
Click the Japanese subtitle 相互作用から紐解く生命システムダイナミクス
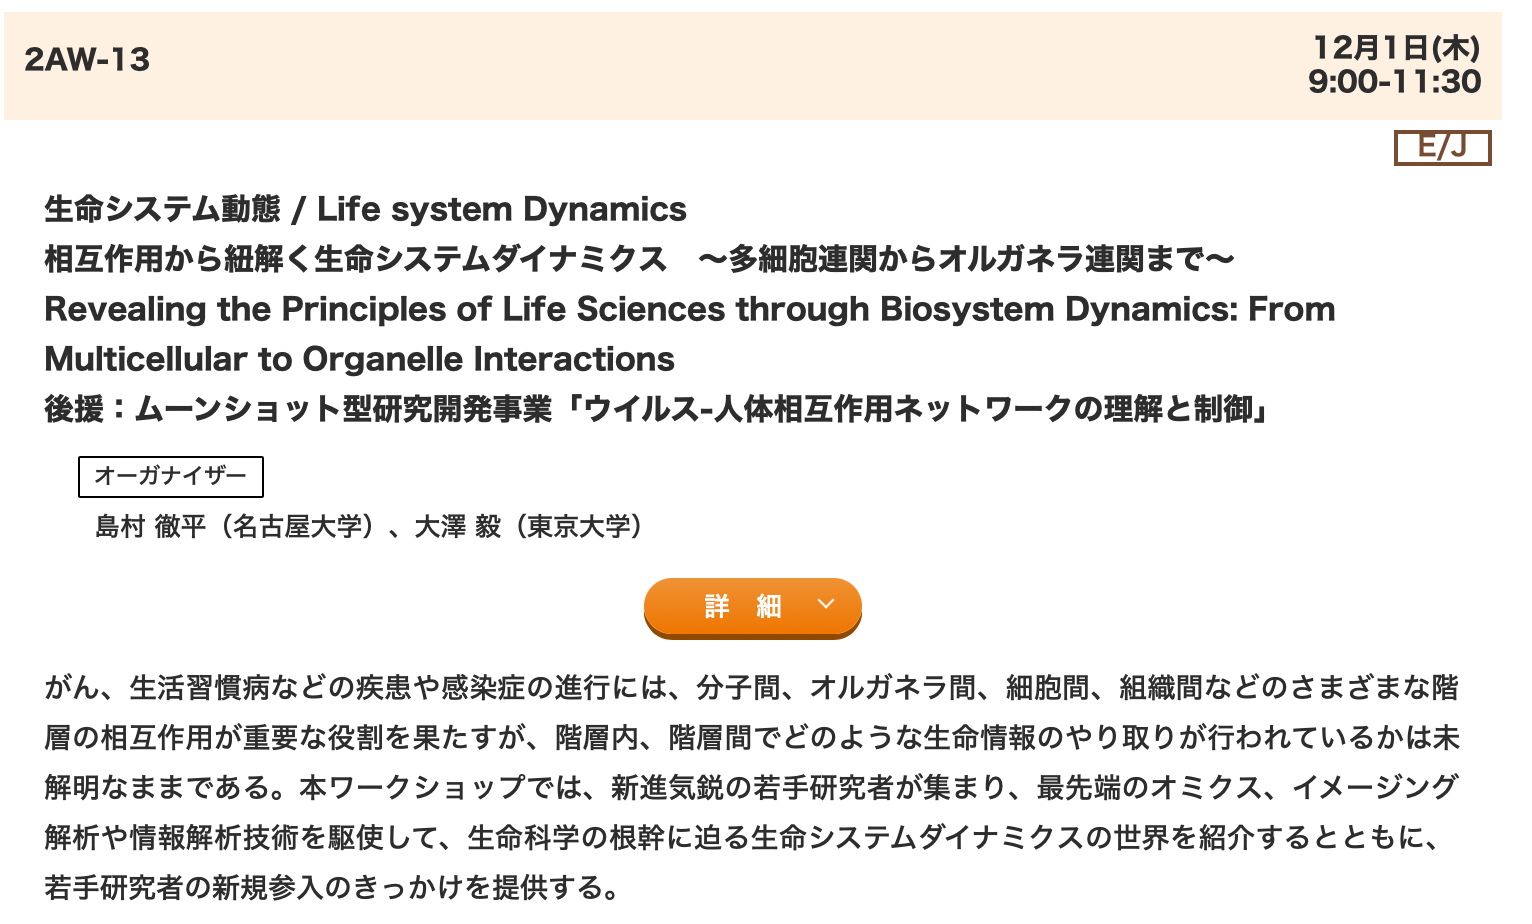pyautogui.click(x=355, y=259)
